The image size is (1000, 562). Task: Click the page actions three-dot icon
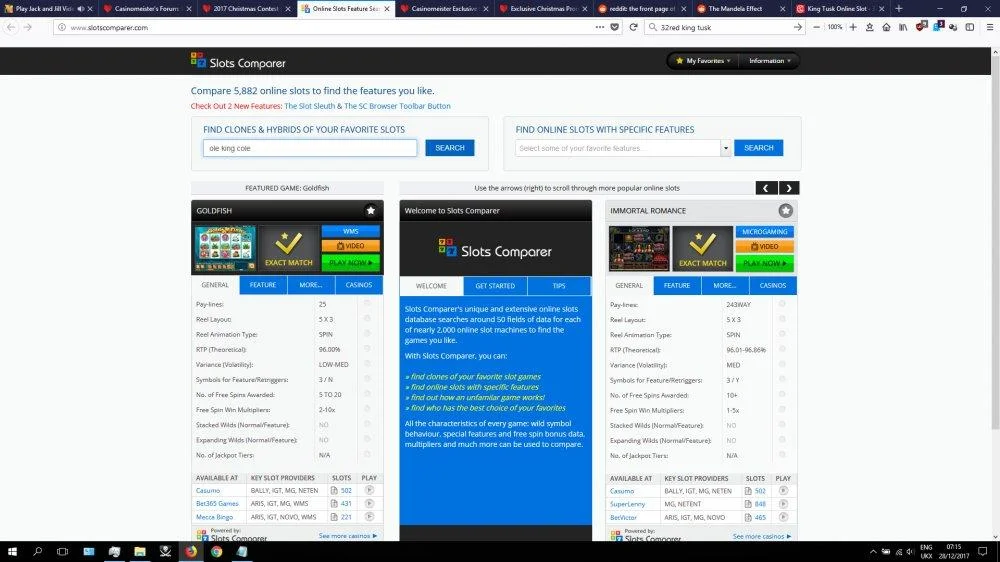[599, 27]
